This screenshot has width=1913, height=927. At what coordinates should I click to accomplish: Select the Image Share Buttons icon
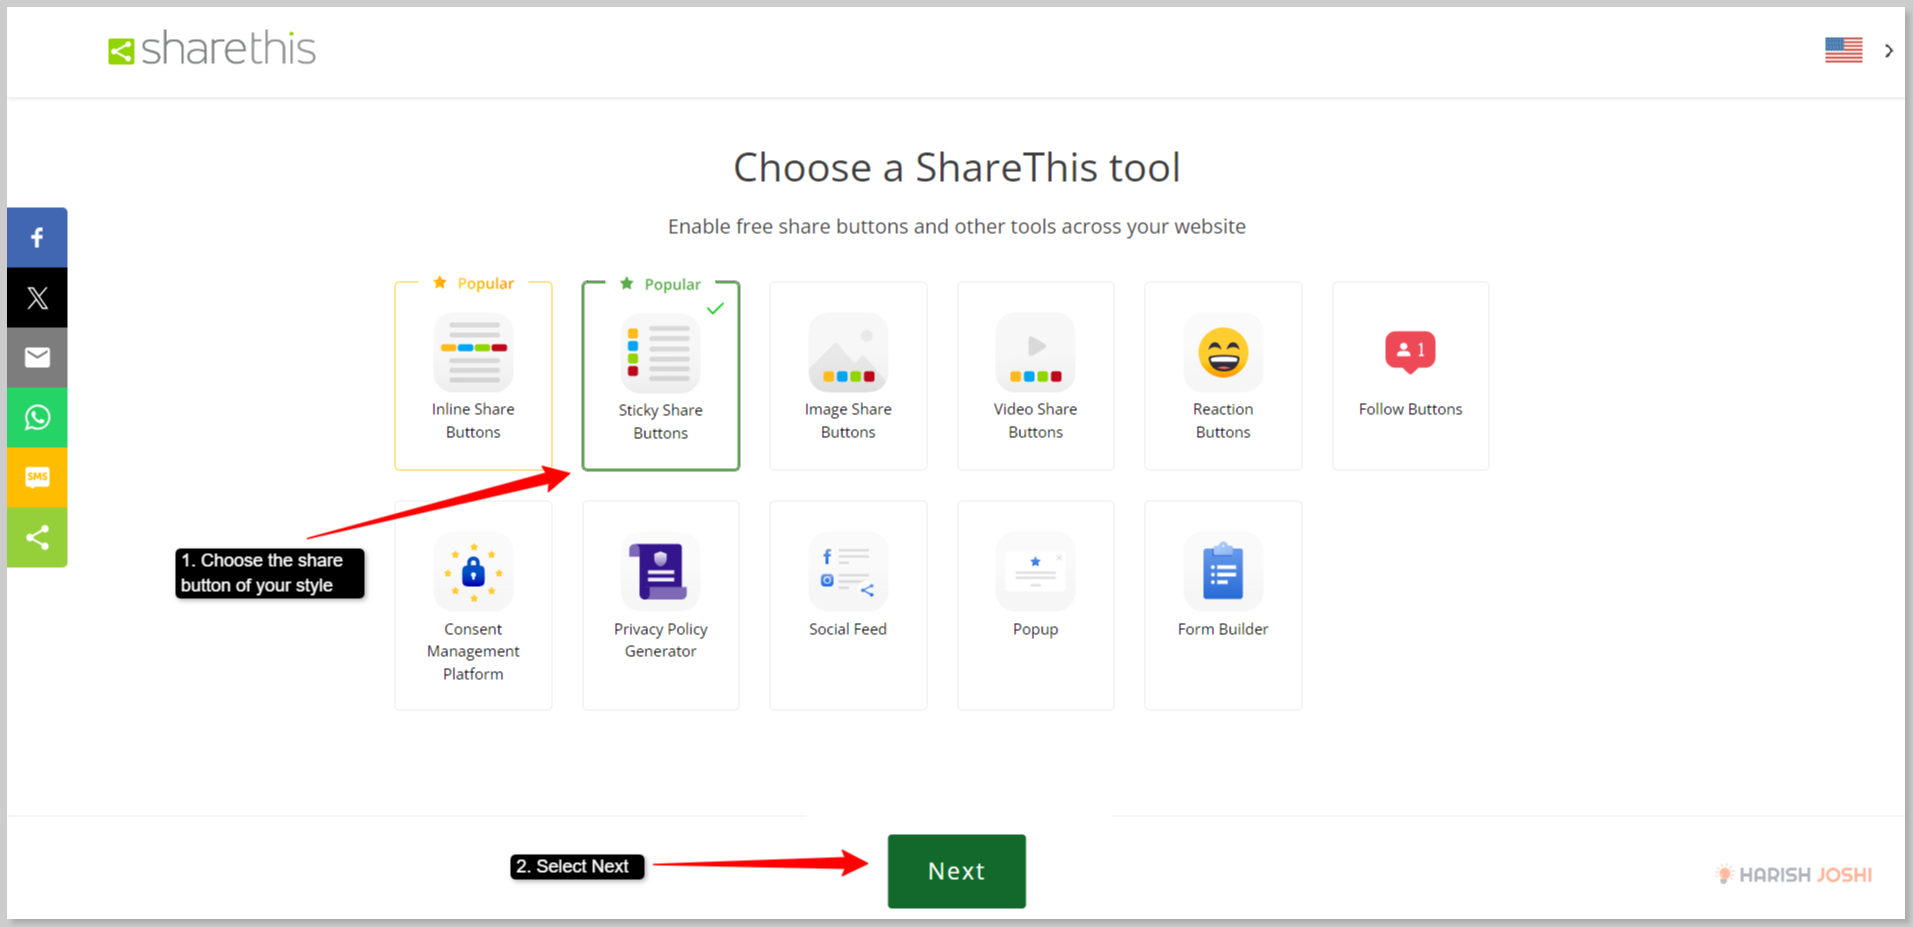(x=848, y=352)
